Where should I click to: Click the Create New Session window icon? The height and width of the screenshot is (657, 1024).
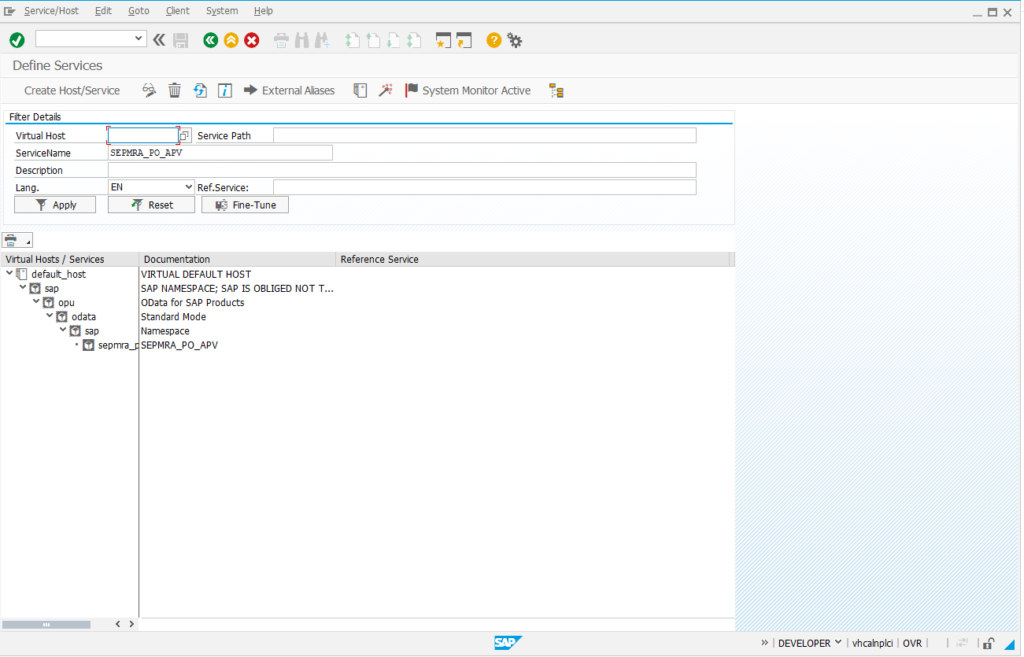443,40
